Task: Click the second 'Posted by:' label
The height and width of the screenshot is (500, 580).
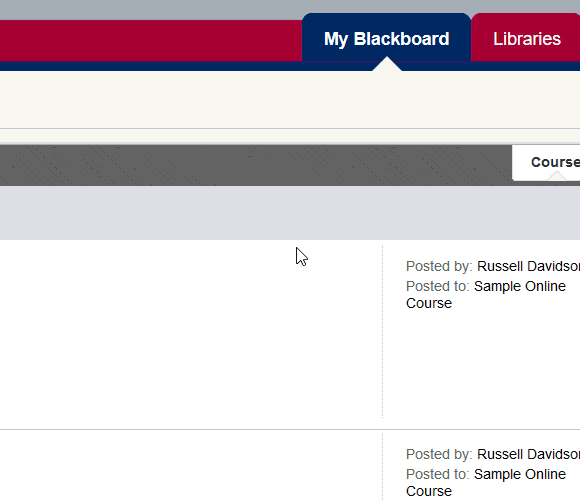Action: (x=439, y=454)
